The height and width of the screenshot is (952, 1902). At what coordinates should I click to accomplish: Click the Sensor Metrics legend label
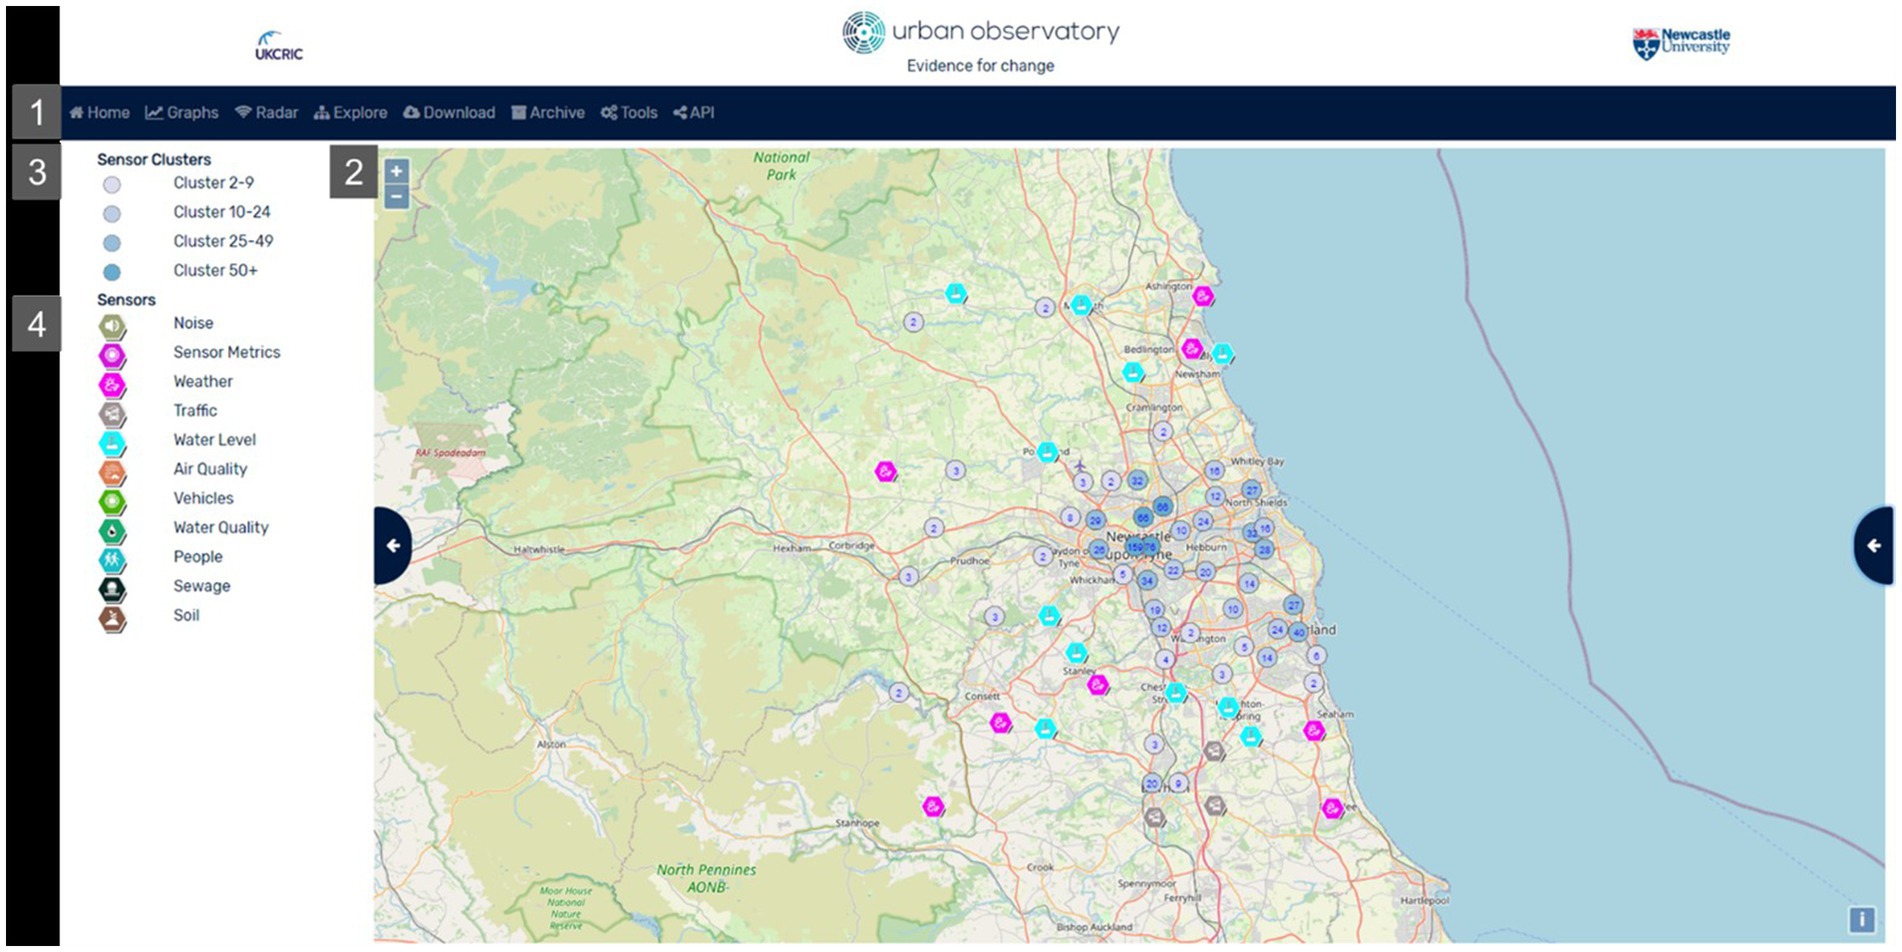pyautogui.click(x=227, y=352)
